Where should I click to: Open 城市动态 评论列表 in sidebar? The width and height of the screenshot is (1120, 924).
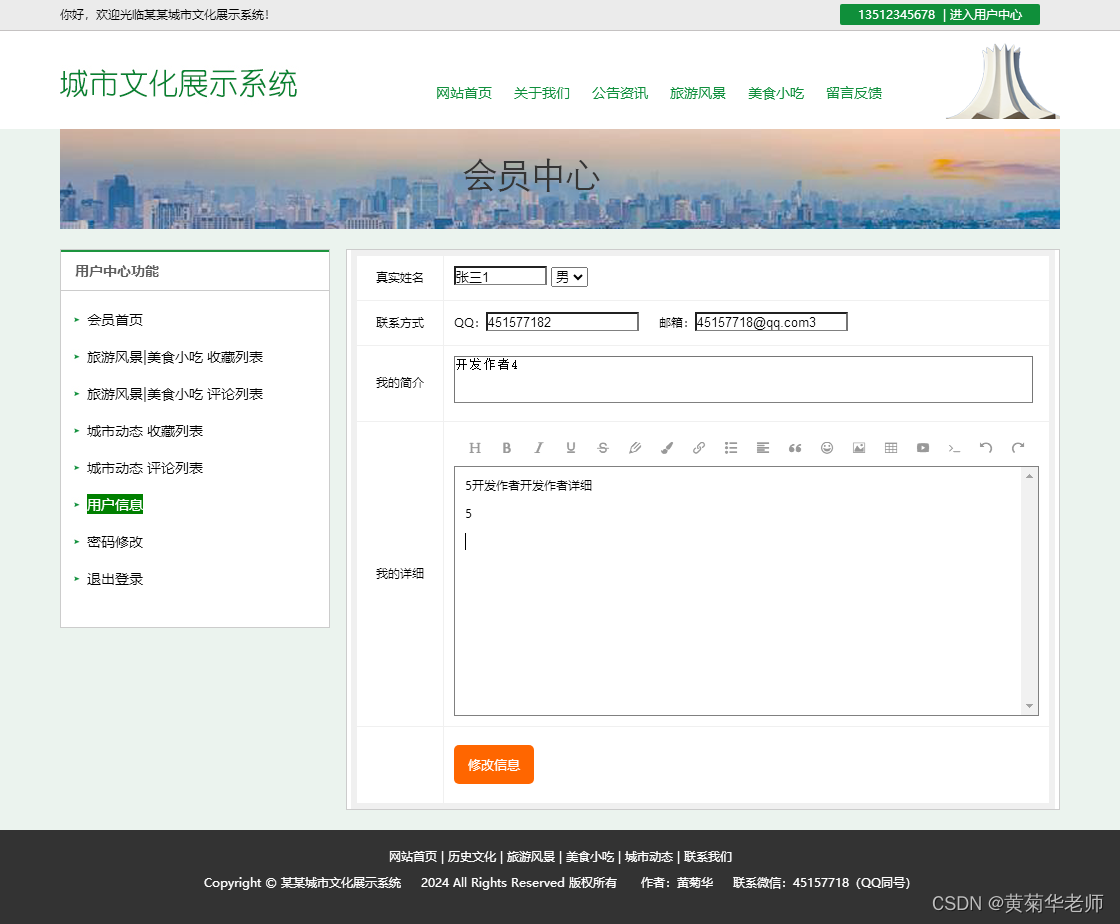[145, 468]
